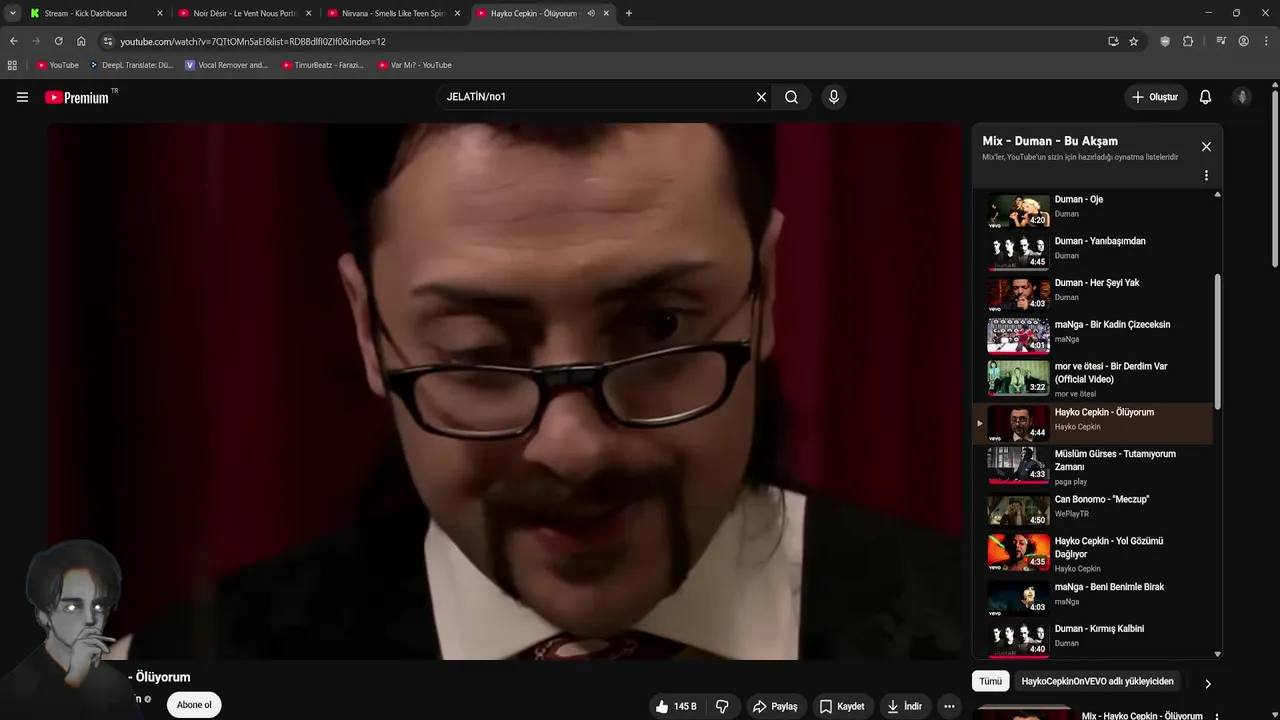
Task: Open Var Mı? - YouTube bookmark
Action: point(415,65)
